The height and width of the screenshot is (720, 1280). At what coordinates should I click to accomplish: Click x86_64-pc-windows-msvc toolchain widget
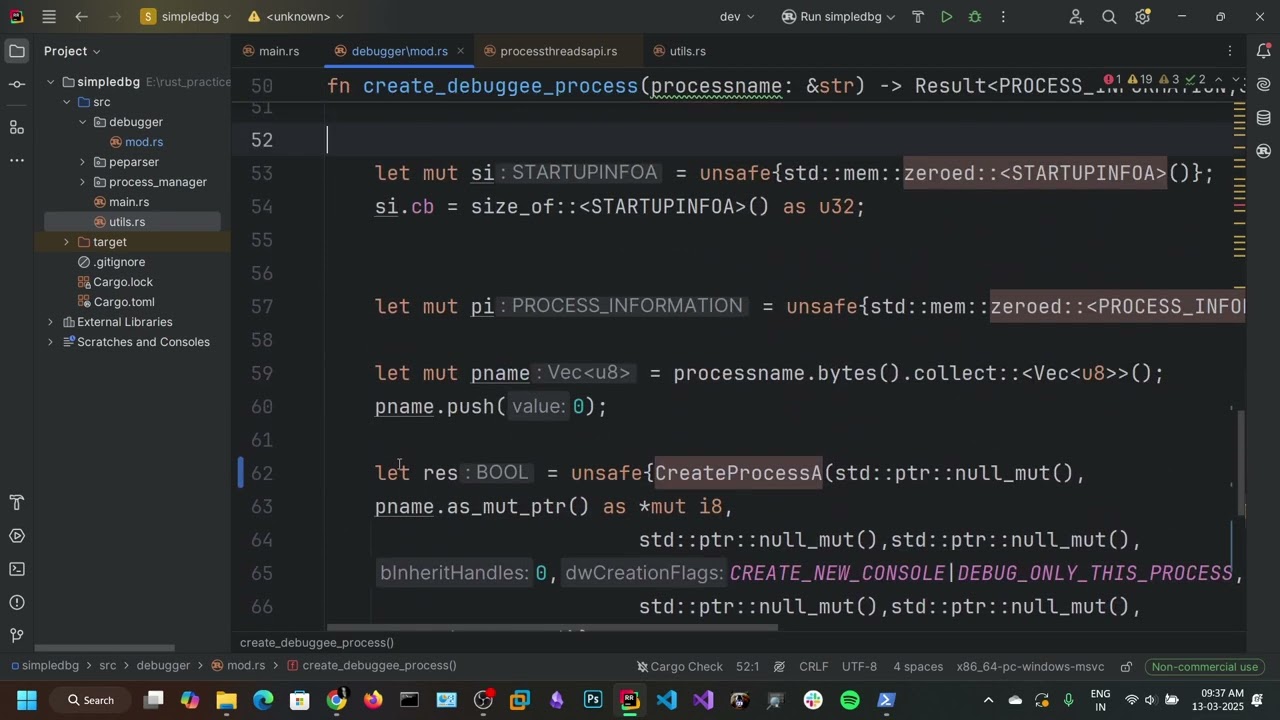coord(1030,667)
